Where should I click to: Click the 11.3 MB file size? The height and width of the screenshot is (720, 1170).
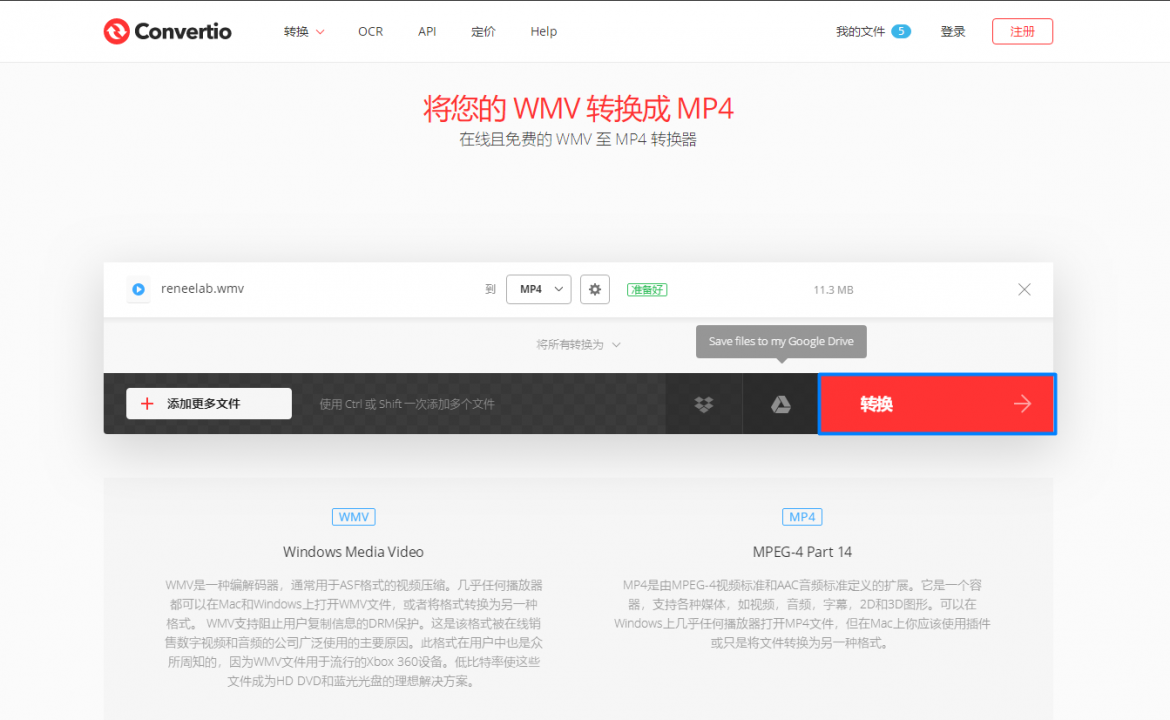(833, 289)
